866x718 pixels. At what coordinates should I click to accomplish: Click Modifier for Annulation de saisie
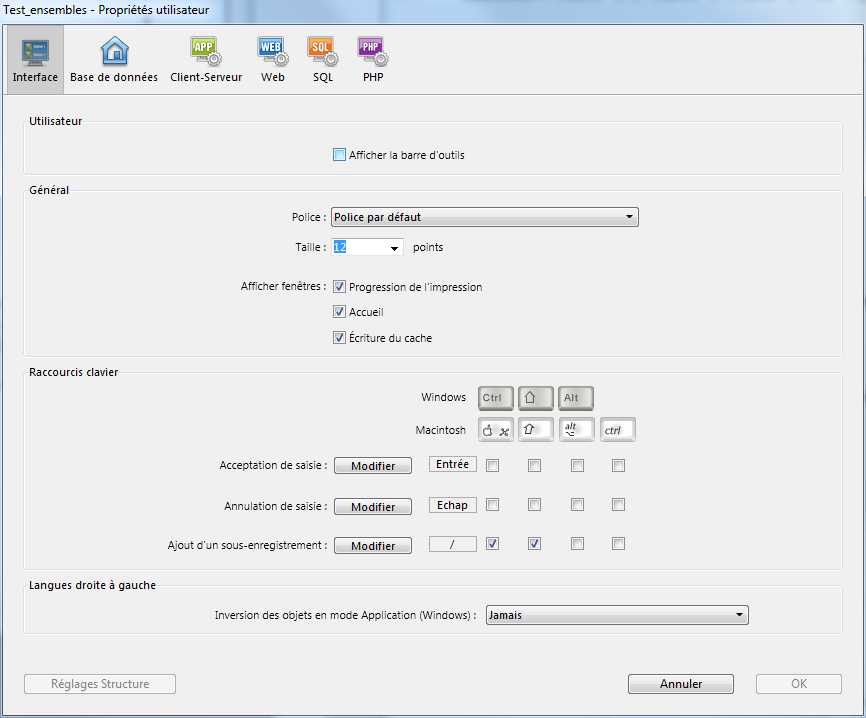(x=372, y=507)
